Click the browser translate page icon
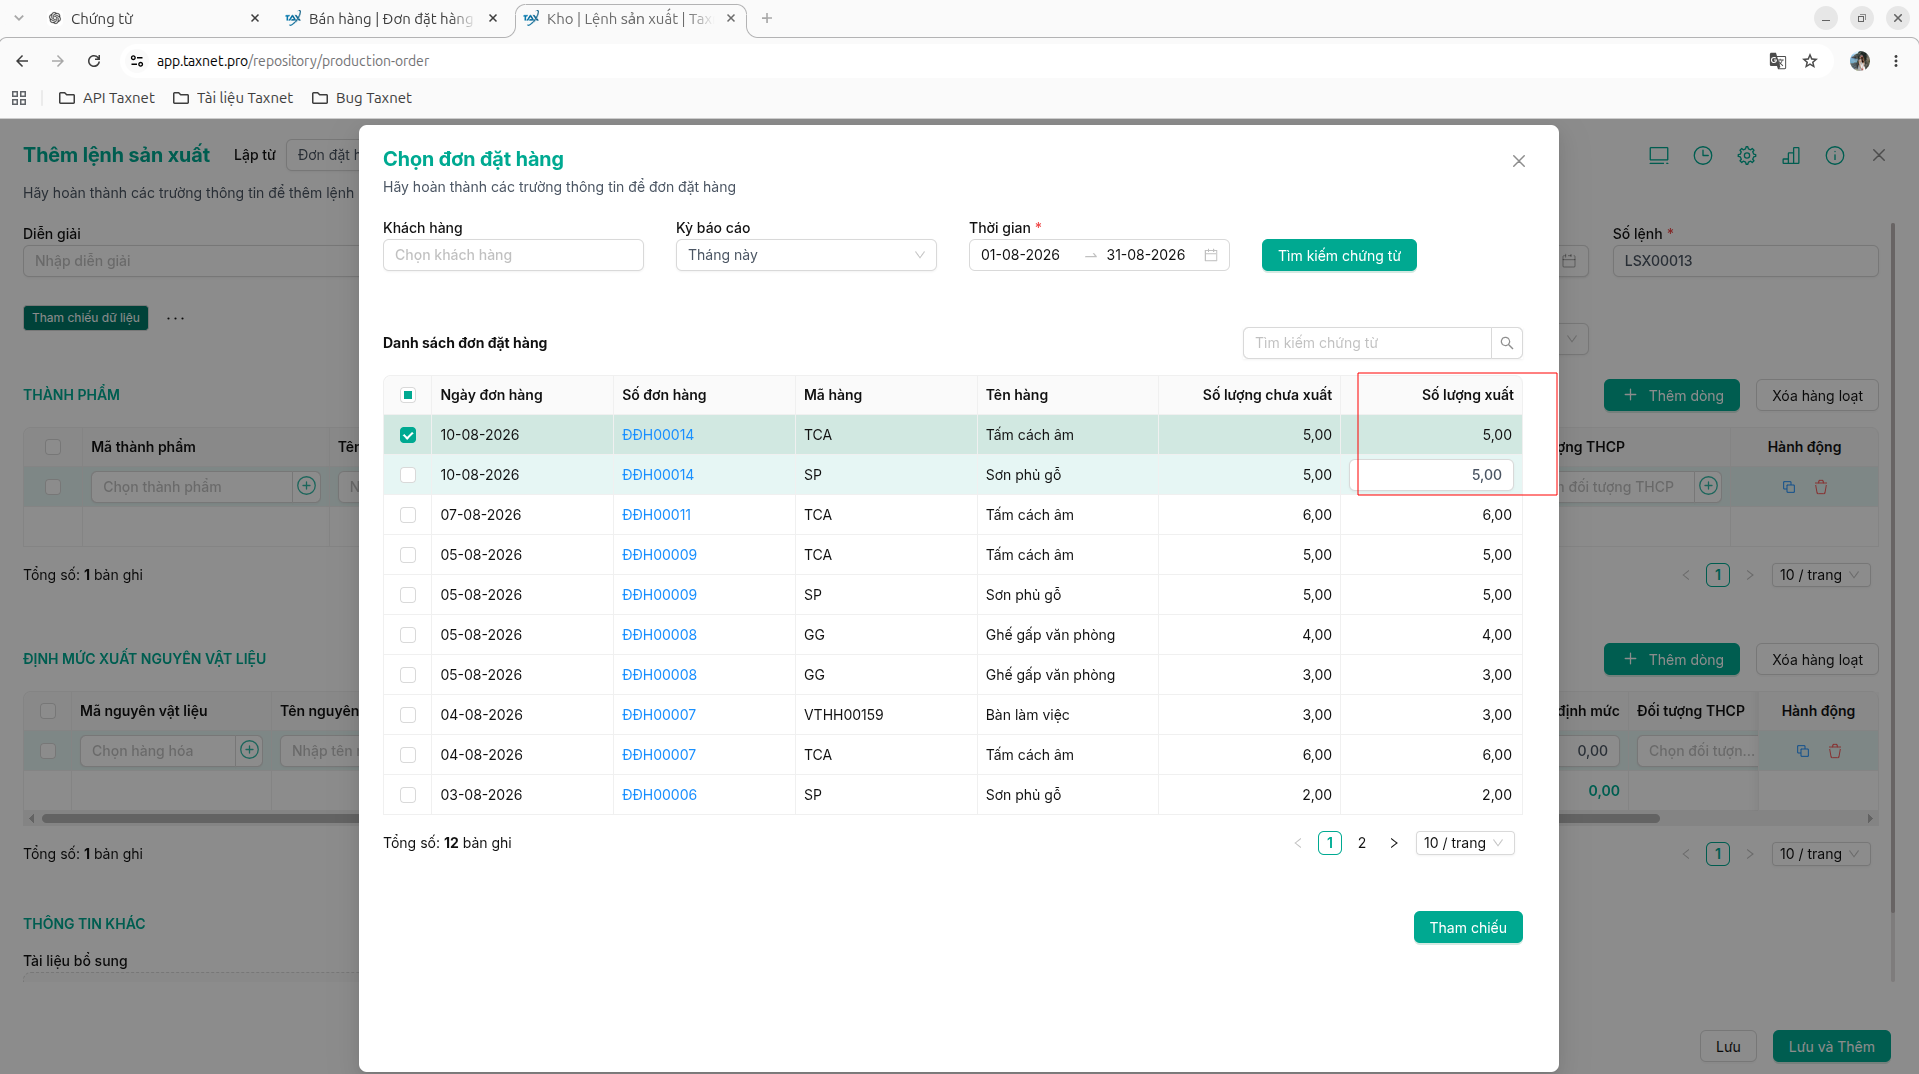The height and width of the screenshot is (1074, 1919). coord(1777,61)
